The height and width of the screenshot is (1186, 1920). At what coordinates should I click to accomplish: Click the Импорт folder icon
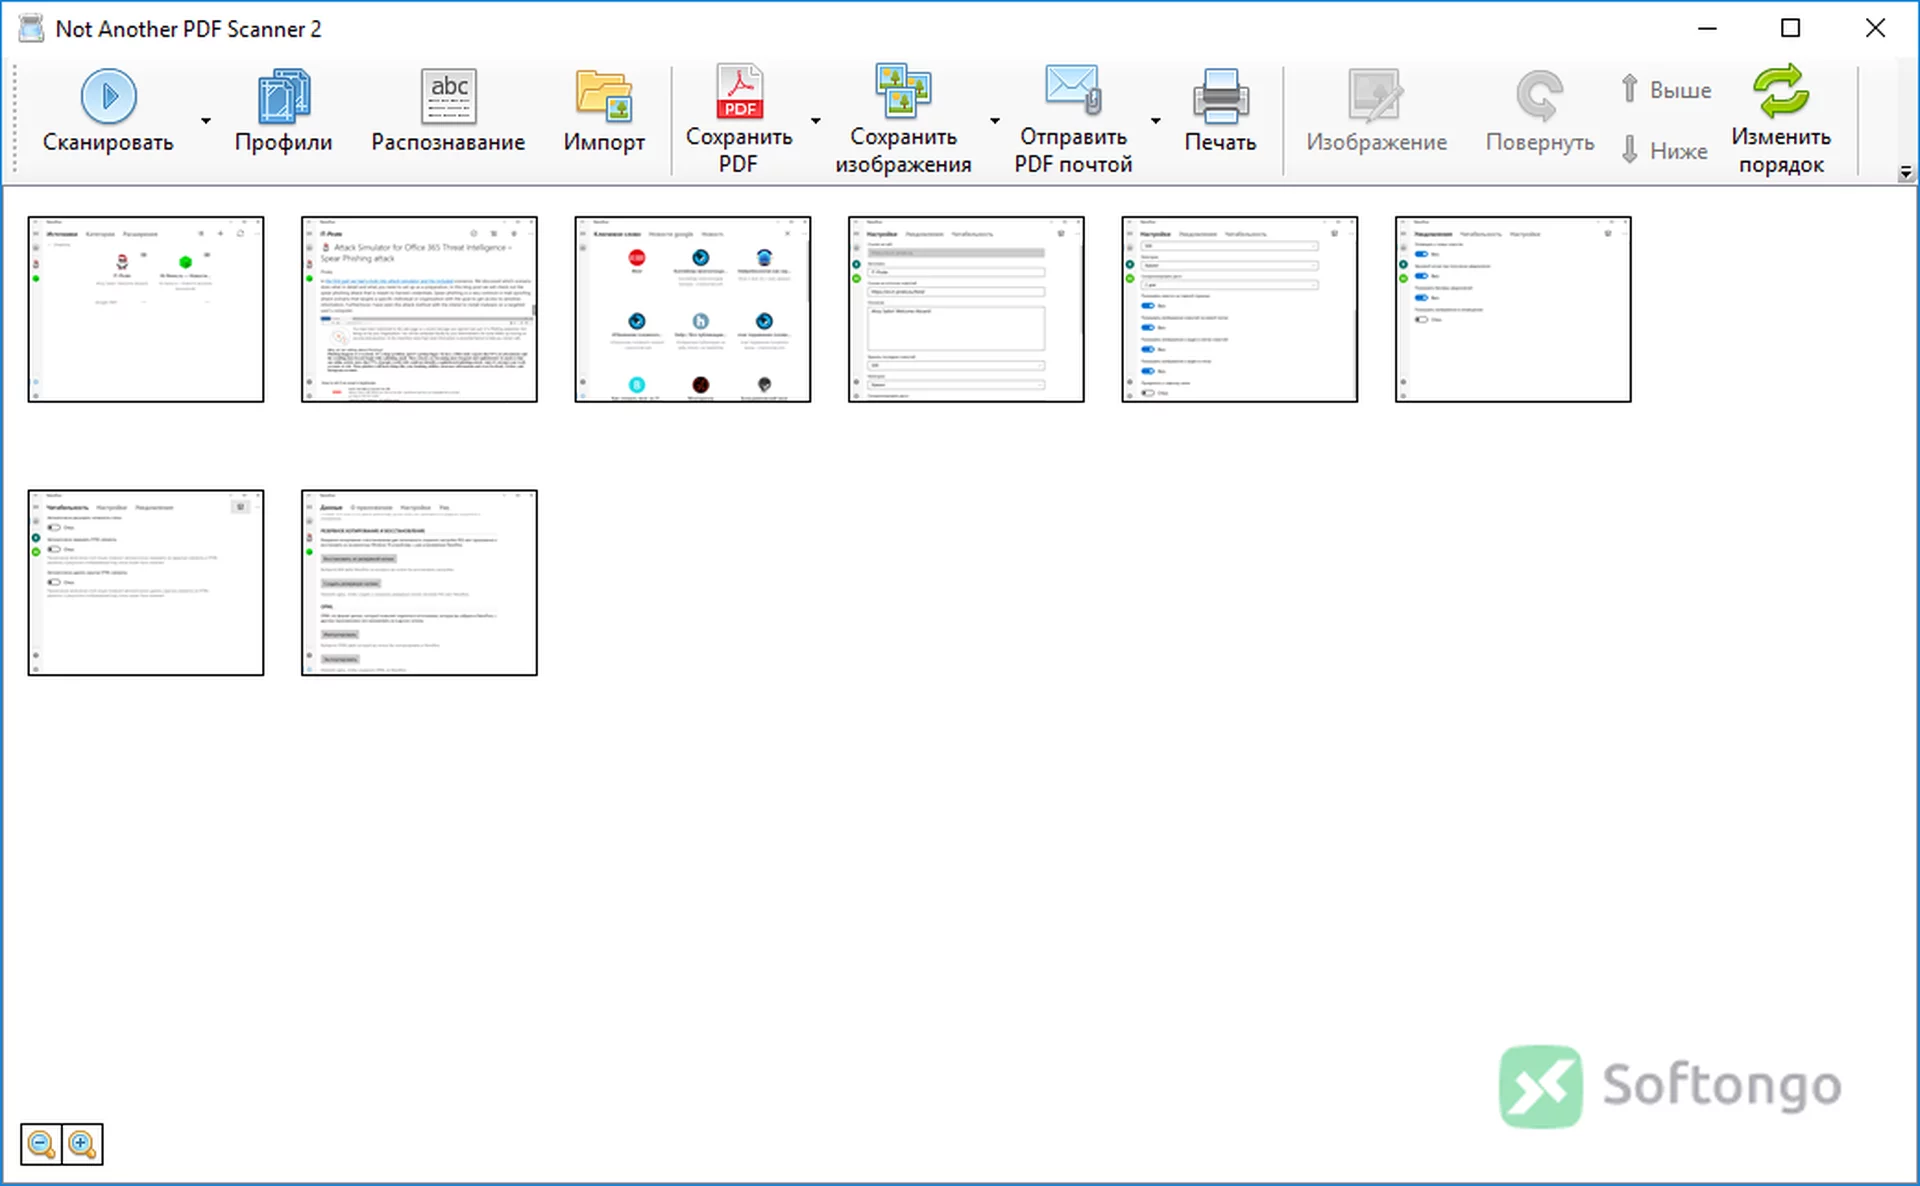603,97
